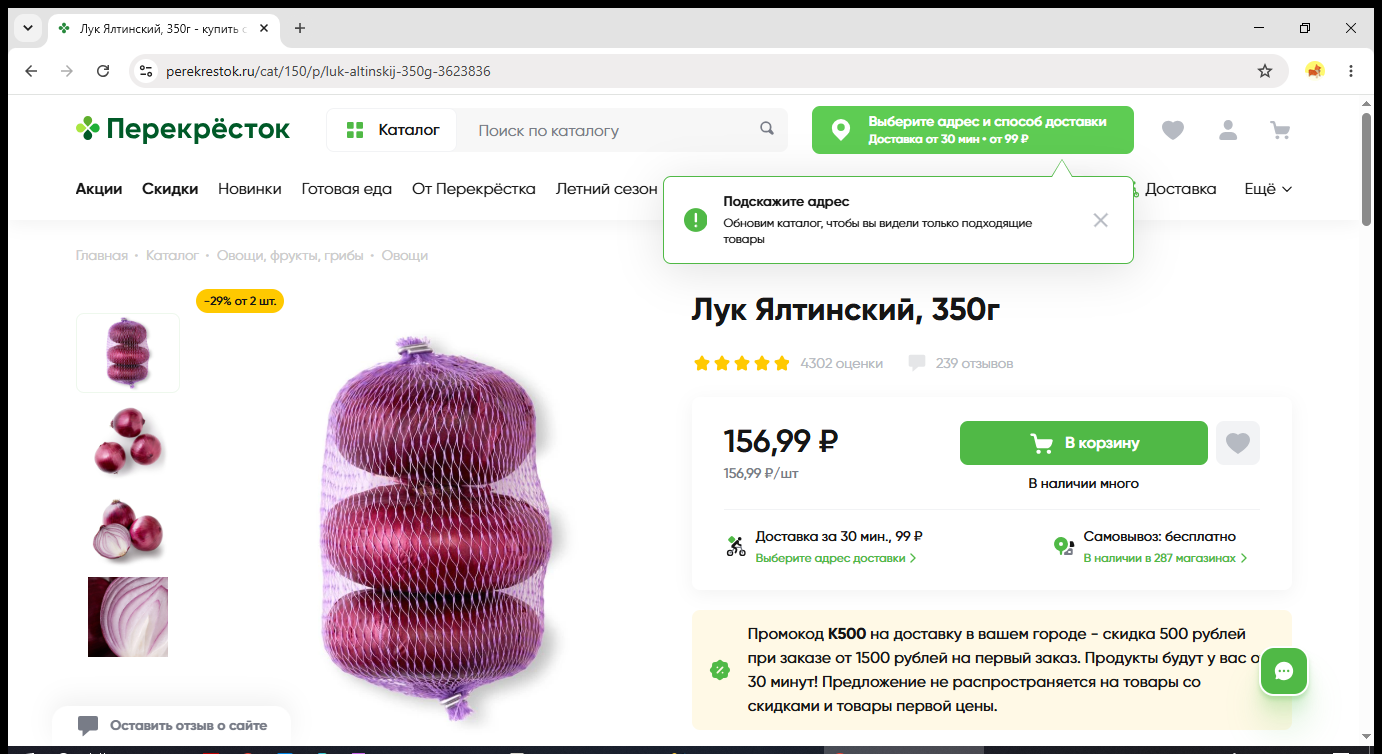1382x754 pixels.
Task: Reload the page in the browser
Action: (103, 71)
